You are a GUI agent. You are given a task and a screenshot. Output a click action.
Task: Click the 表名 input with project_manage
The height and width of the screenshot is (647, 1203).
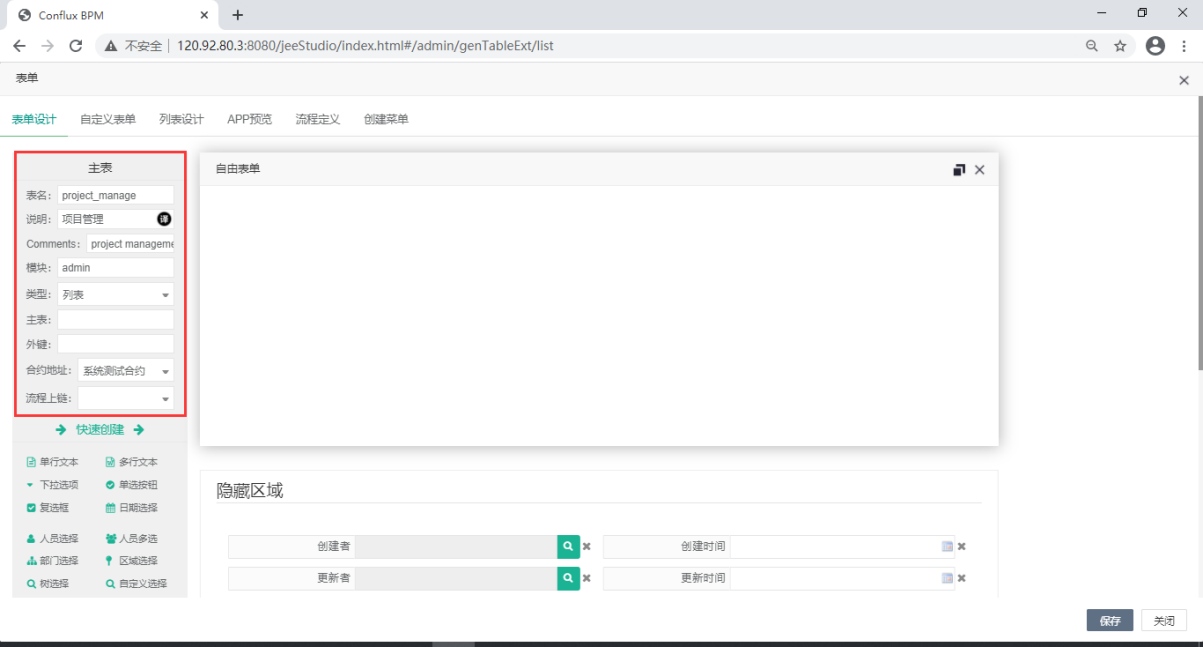tap(116, 195)
